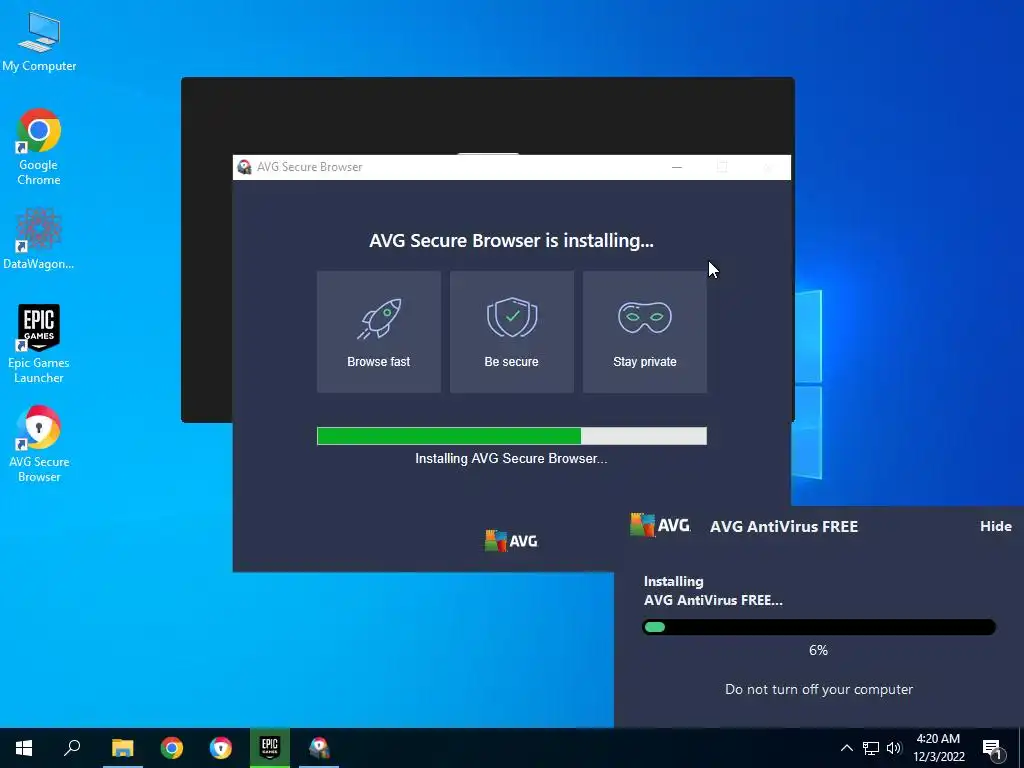This screenshot has height=768, width=1024.
Task: Click 'AVG AntiVirus FREE' popup title
Action: click(x=784, y=526)
